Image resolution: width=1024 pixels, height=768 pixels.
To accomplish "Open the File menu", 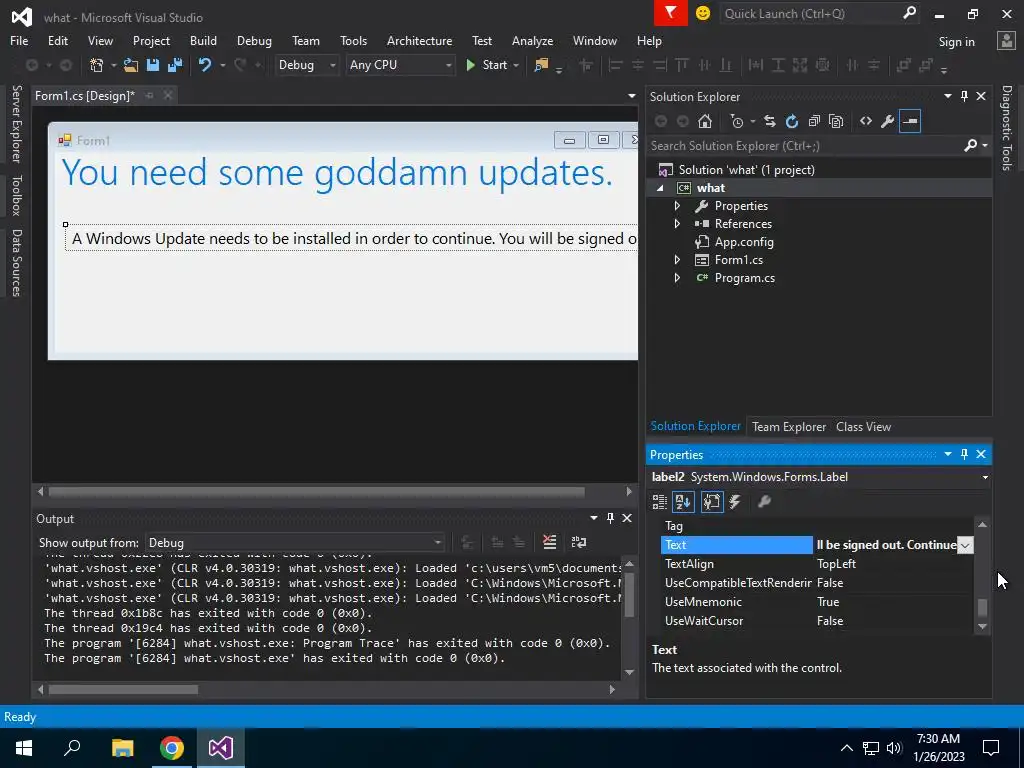I will 19,40.
